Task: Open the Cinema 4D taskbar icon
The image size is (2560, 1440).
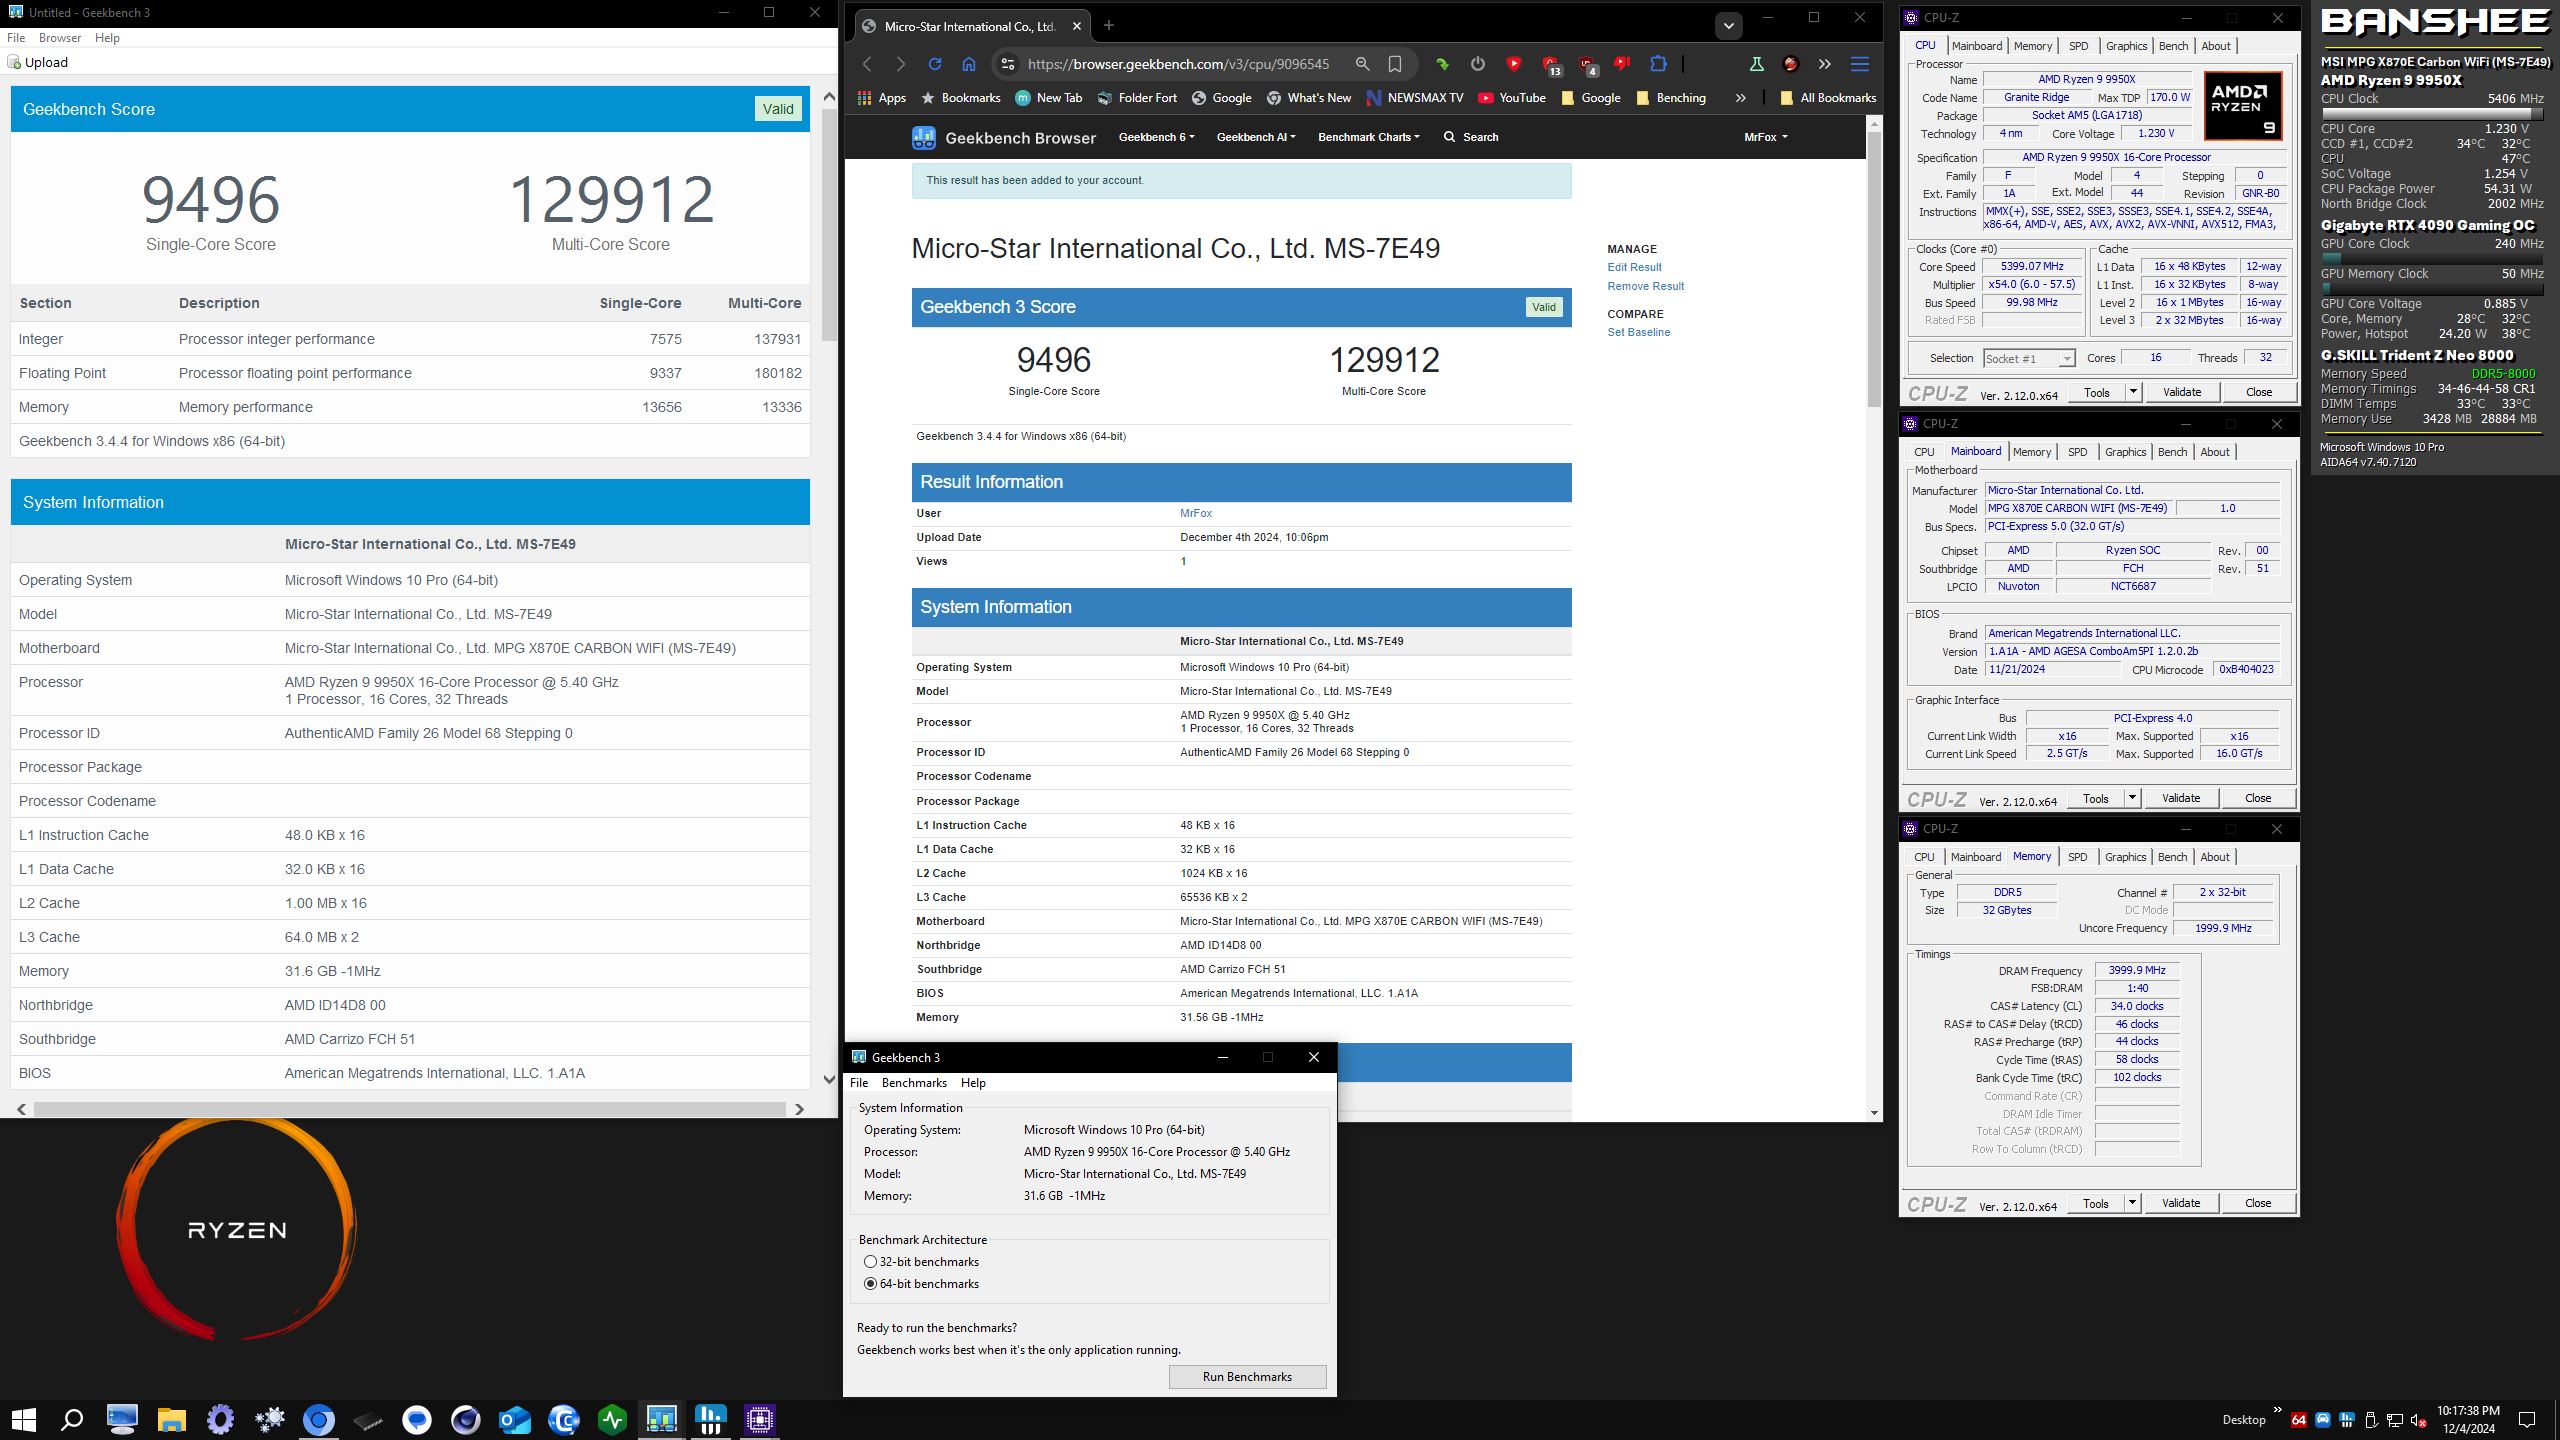Action: 466,1419
